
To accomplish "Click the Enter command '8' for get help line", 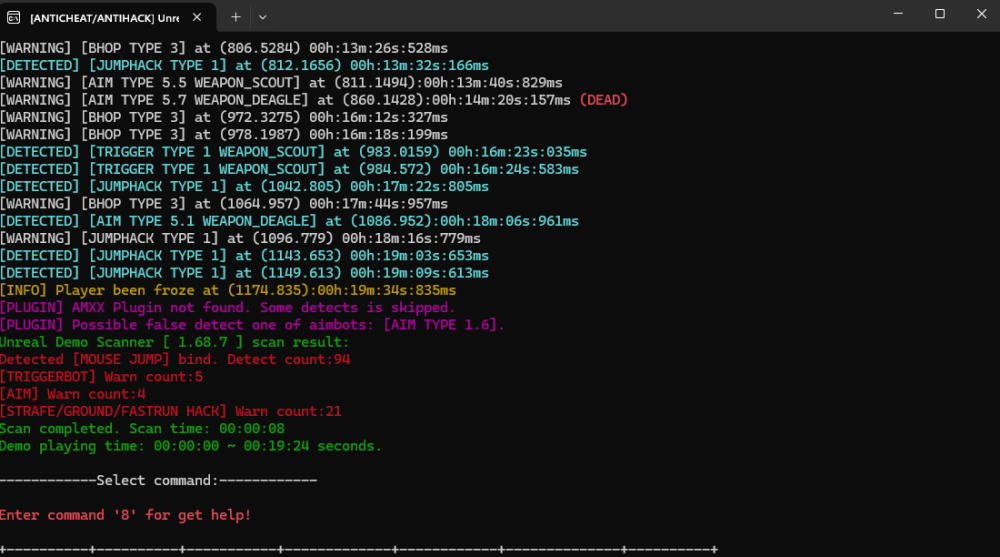I will click(x=126, y=515).
